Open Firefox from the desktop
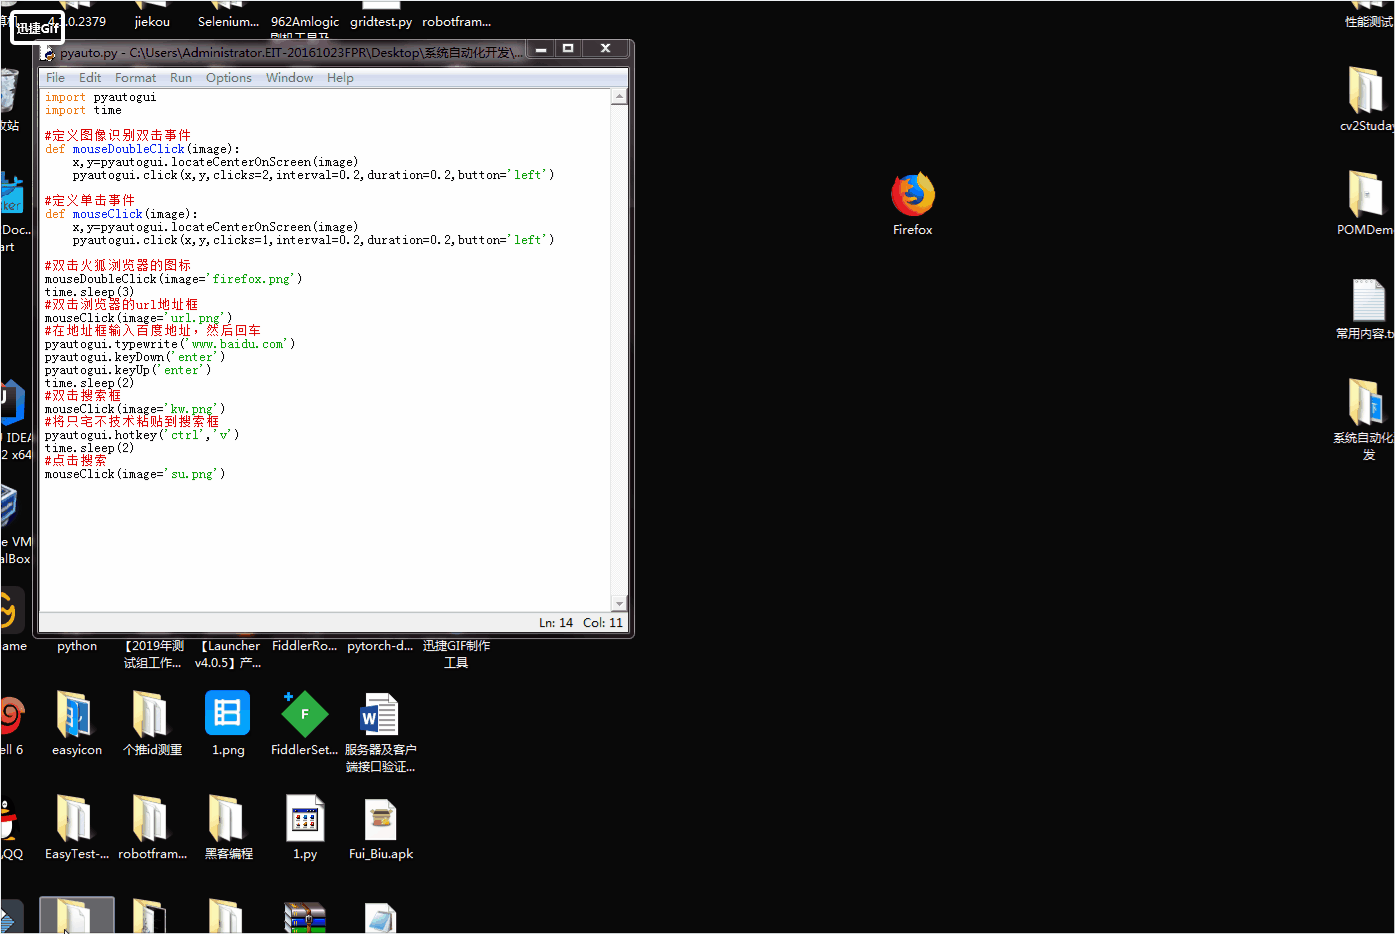 [x=911, y=193]
